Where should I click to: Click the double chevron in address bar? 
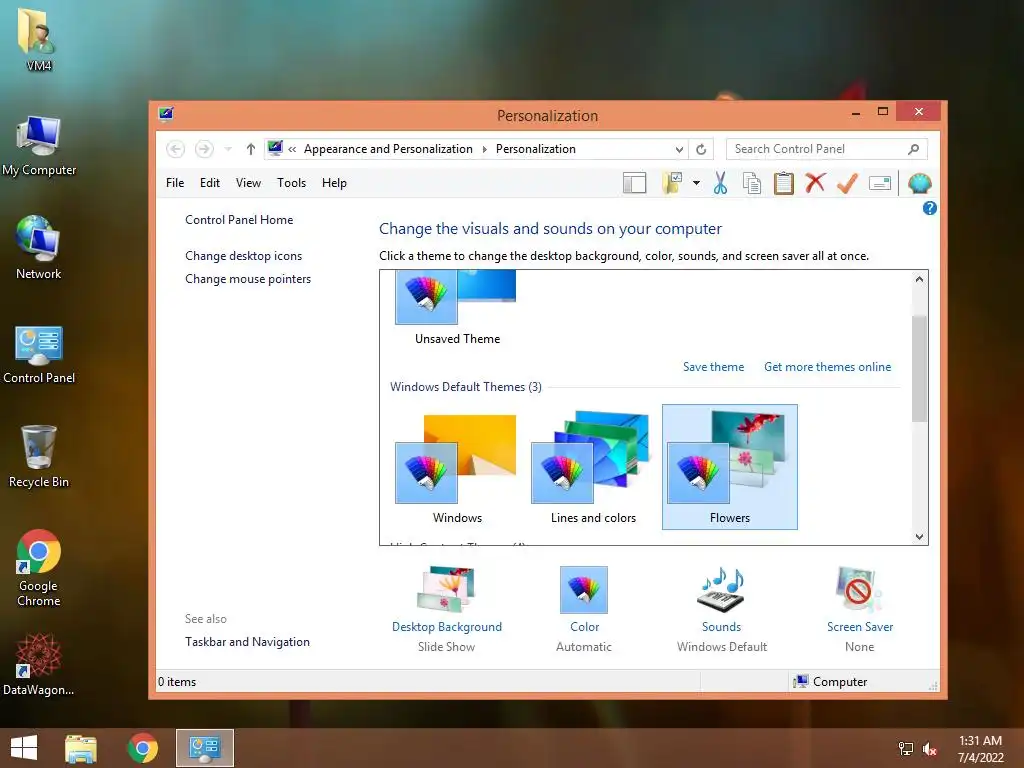coord(292,150)
